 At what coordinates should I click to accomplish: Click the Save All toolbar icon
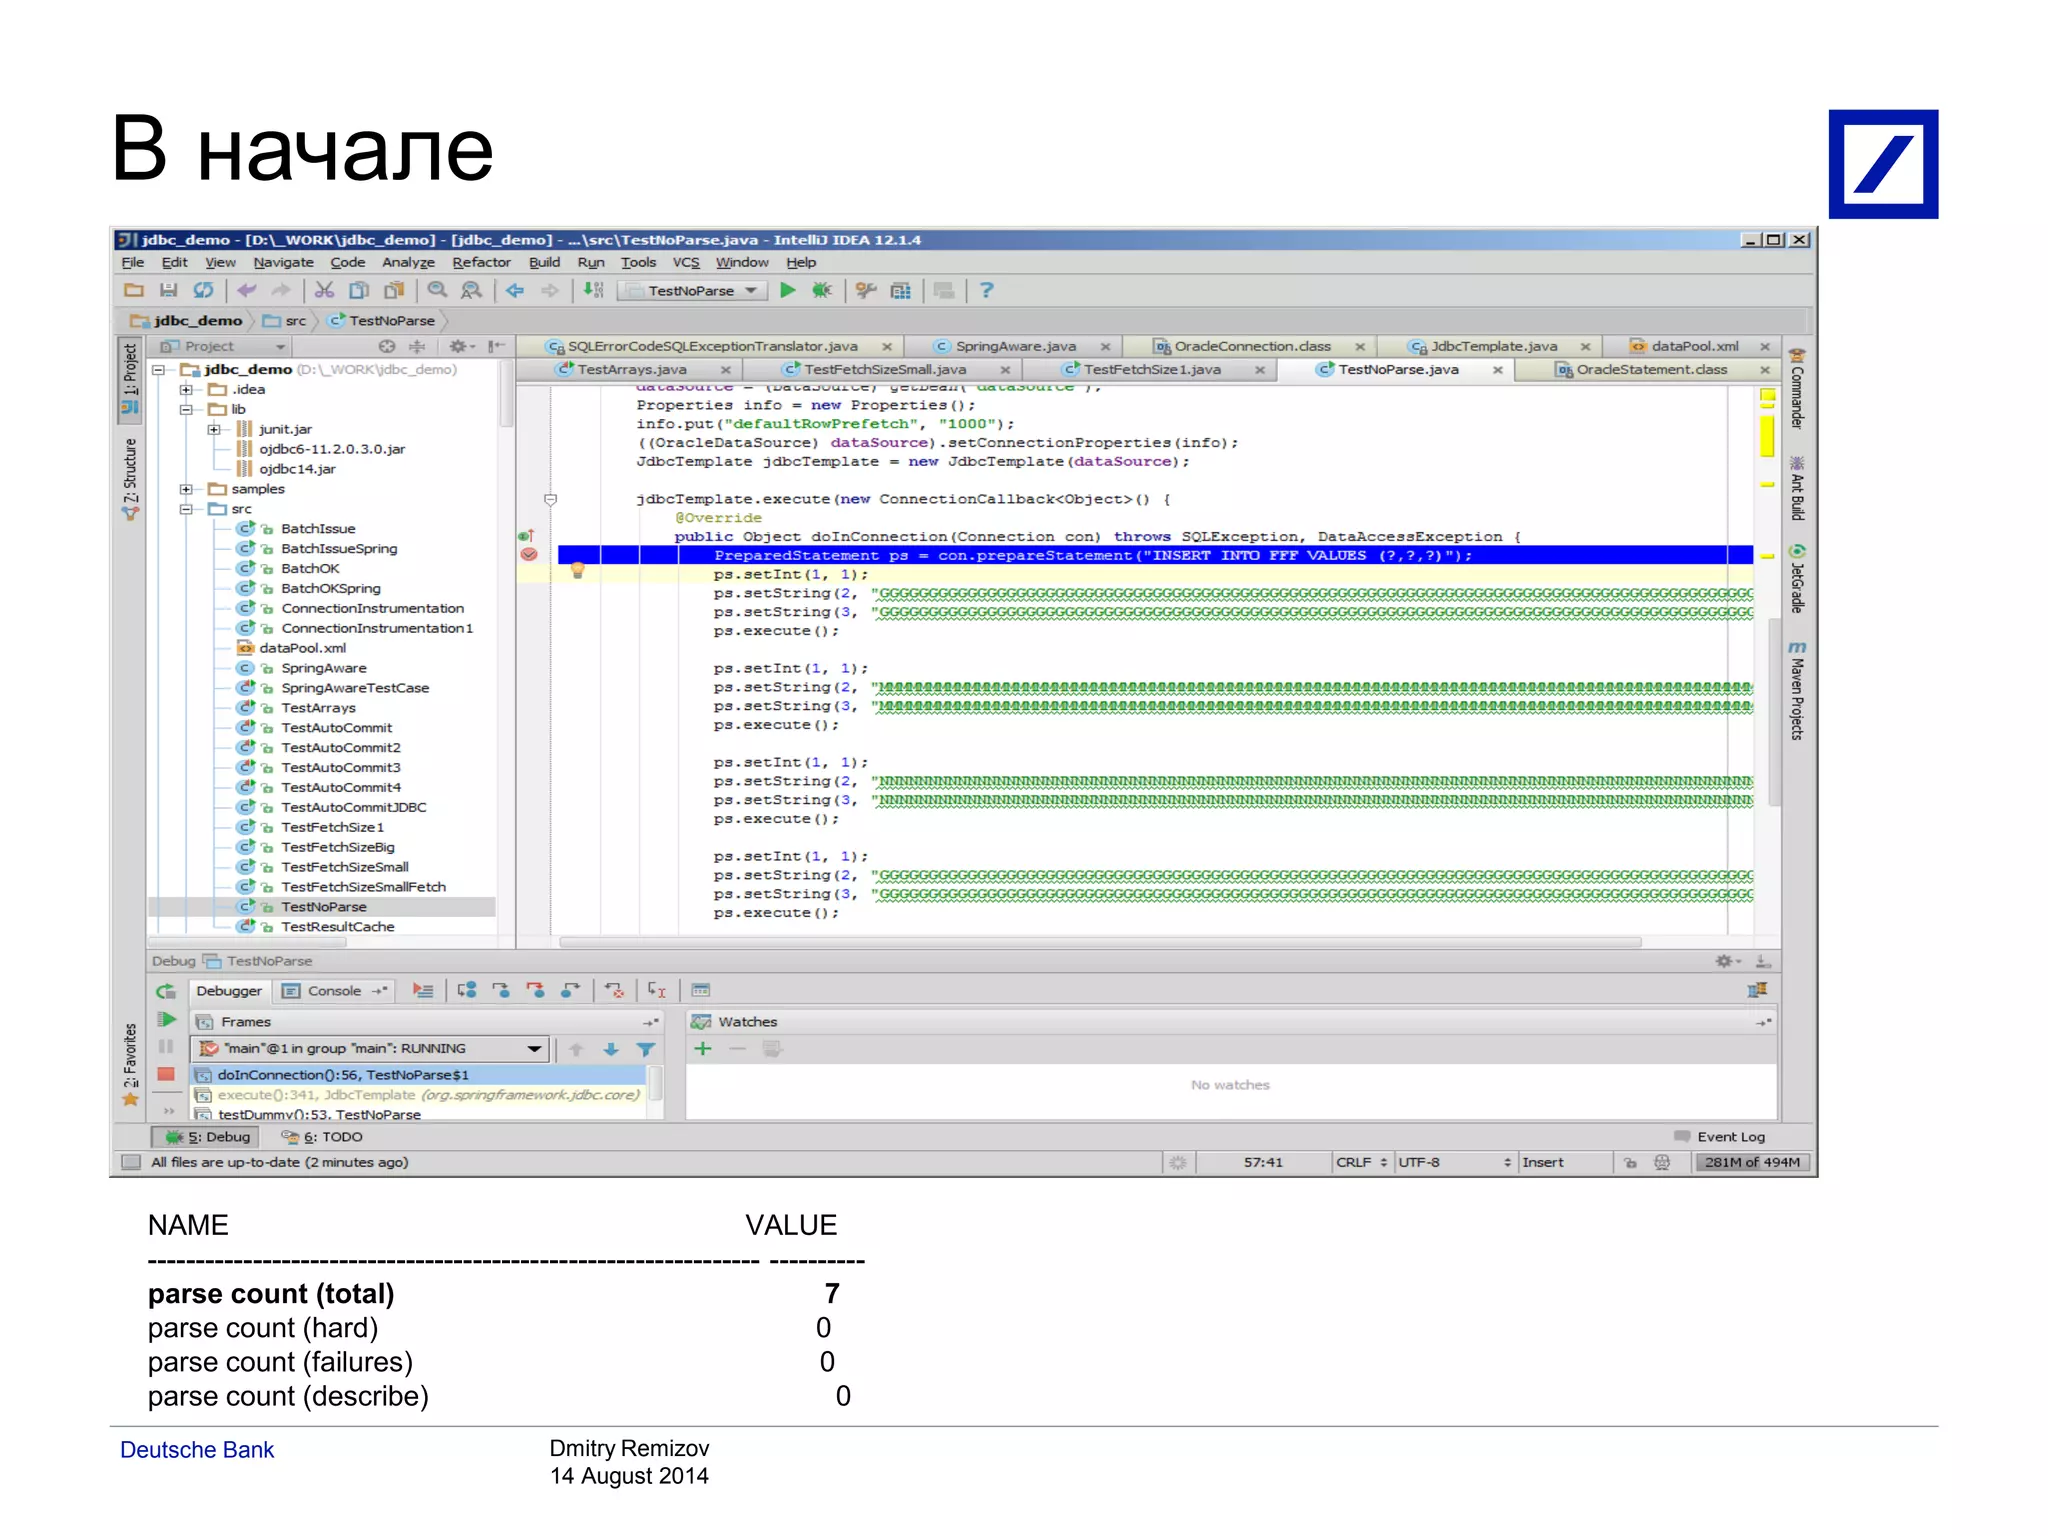coord(168,290)
